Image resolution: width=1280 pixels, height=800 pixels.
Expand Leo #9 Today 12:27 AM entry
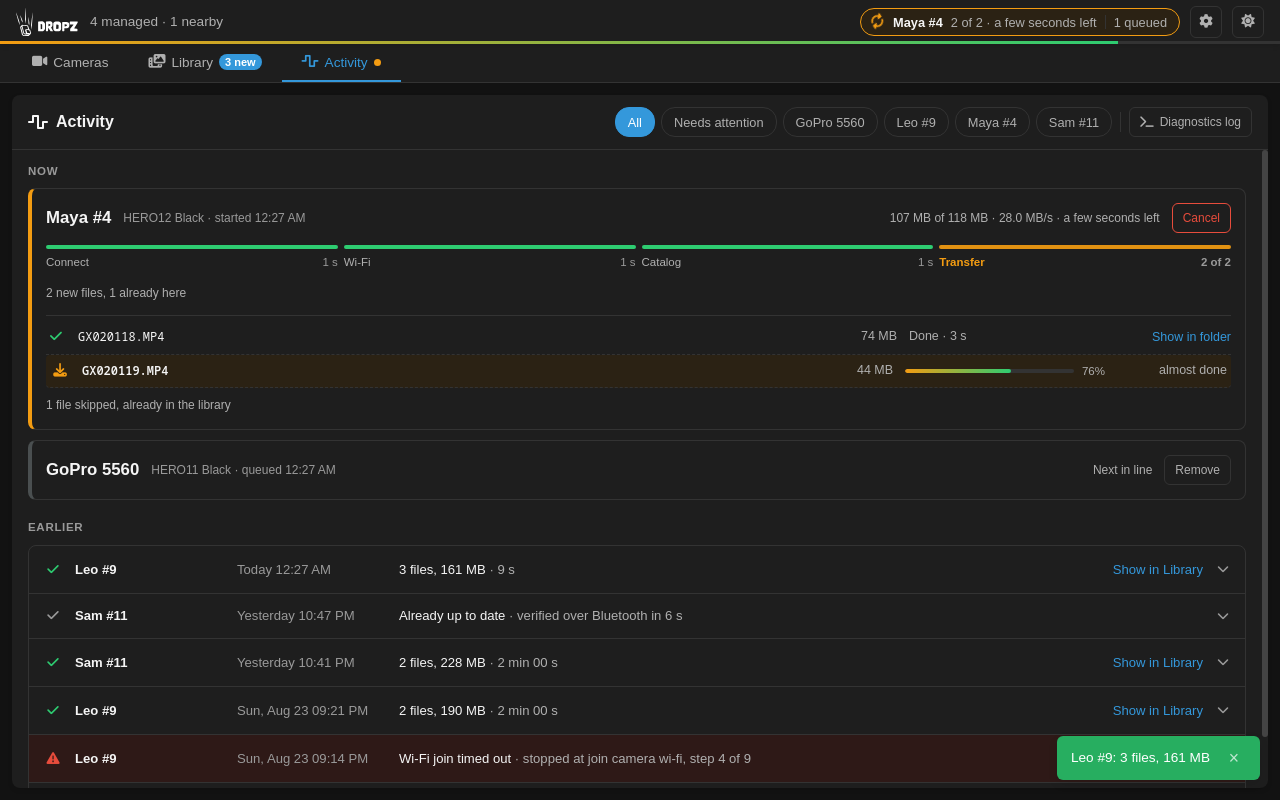point(1223,569)
